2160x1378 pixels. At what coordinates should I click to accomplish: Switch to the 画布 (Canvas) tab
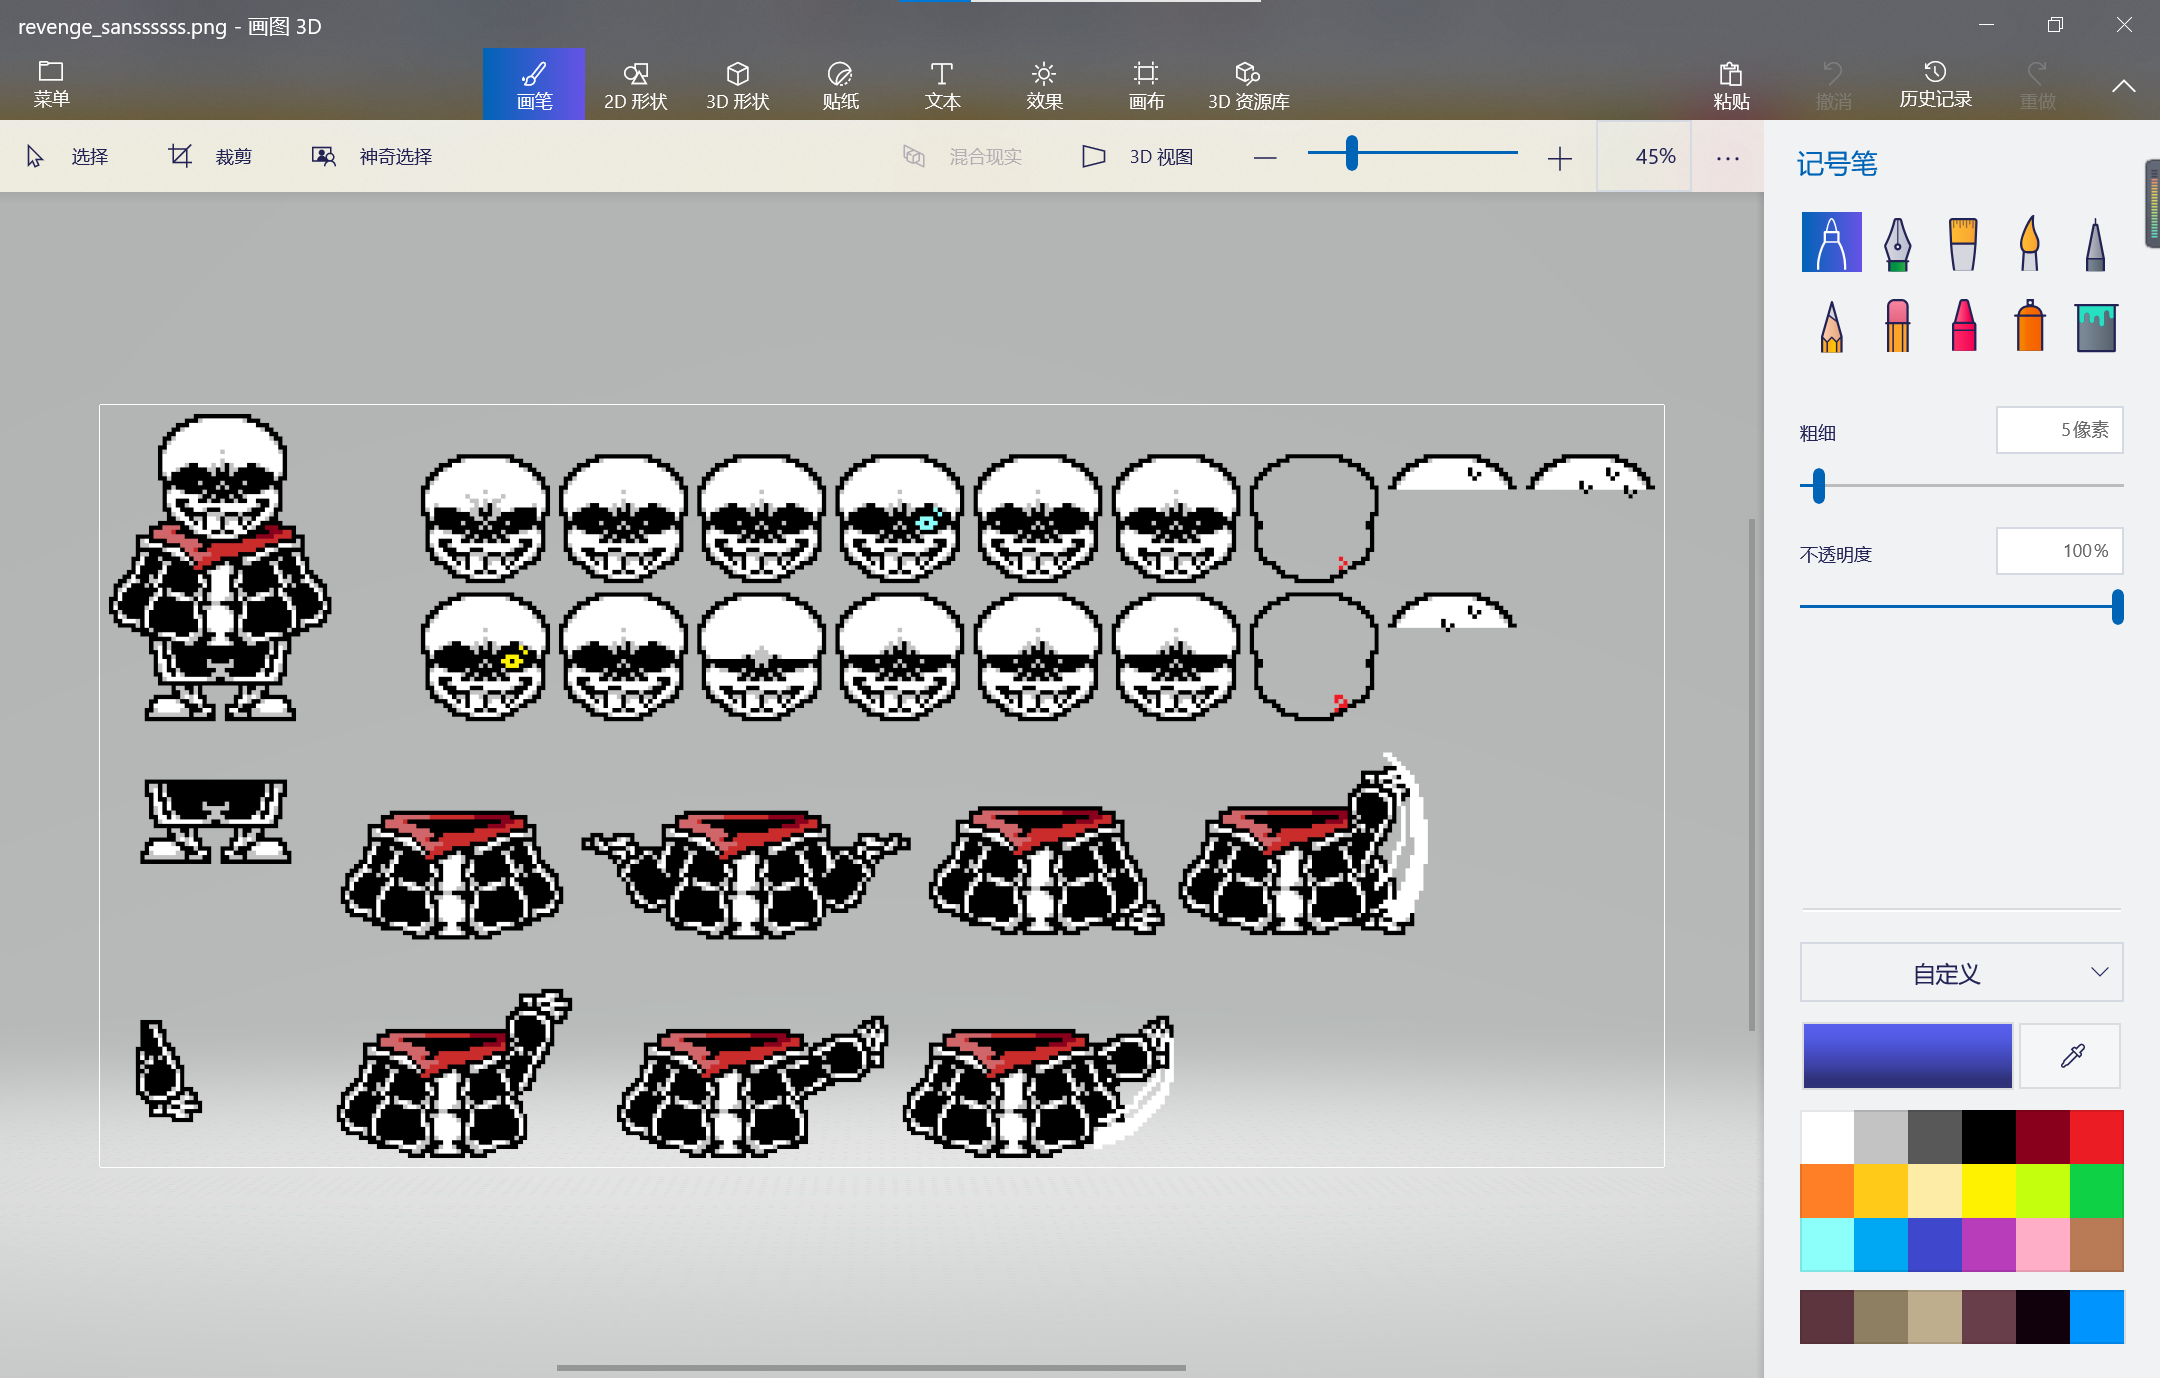point(1146,84)
